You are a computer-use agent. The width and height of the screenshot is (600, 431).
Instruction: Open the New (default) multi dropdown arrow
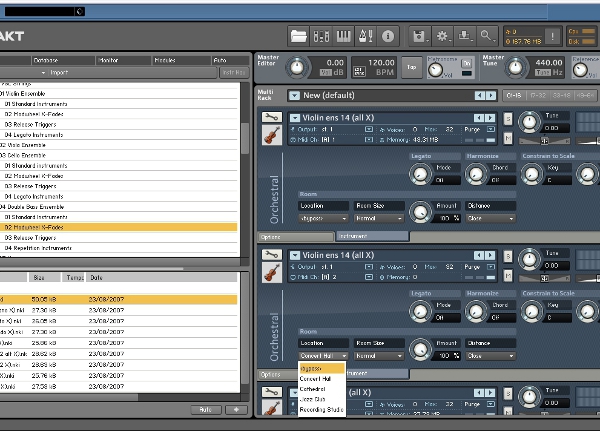294,95
